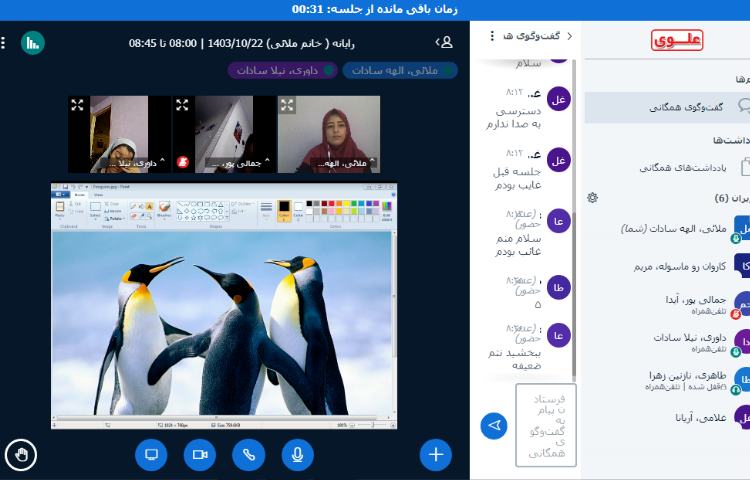Click chat message 'ببخشید نتم ضعیفه'

point(515,359)
